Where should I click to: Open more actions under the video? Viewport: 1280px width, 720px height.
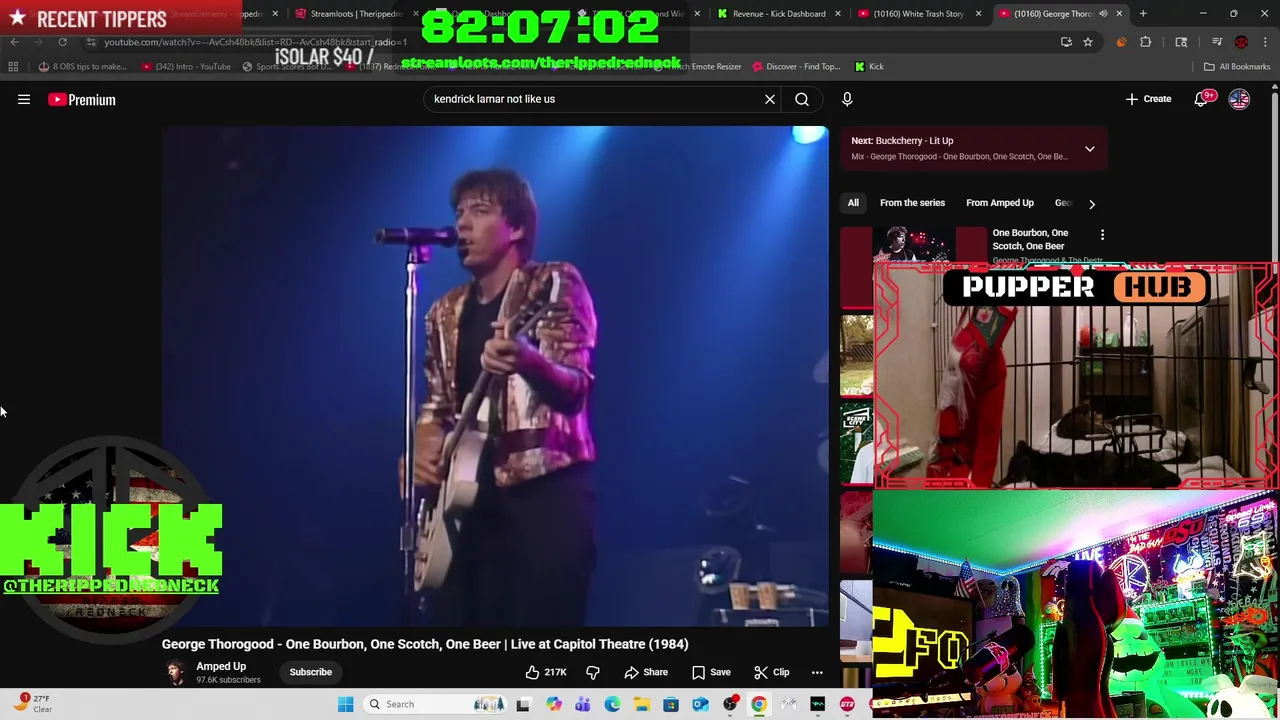point(817,672)
